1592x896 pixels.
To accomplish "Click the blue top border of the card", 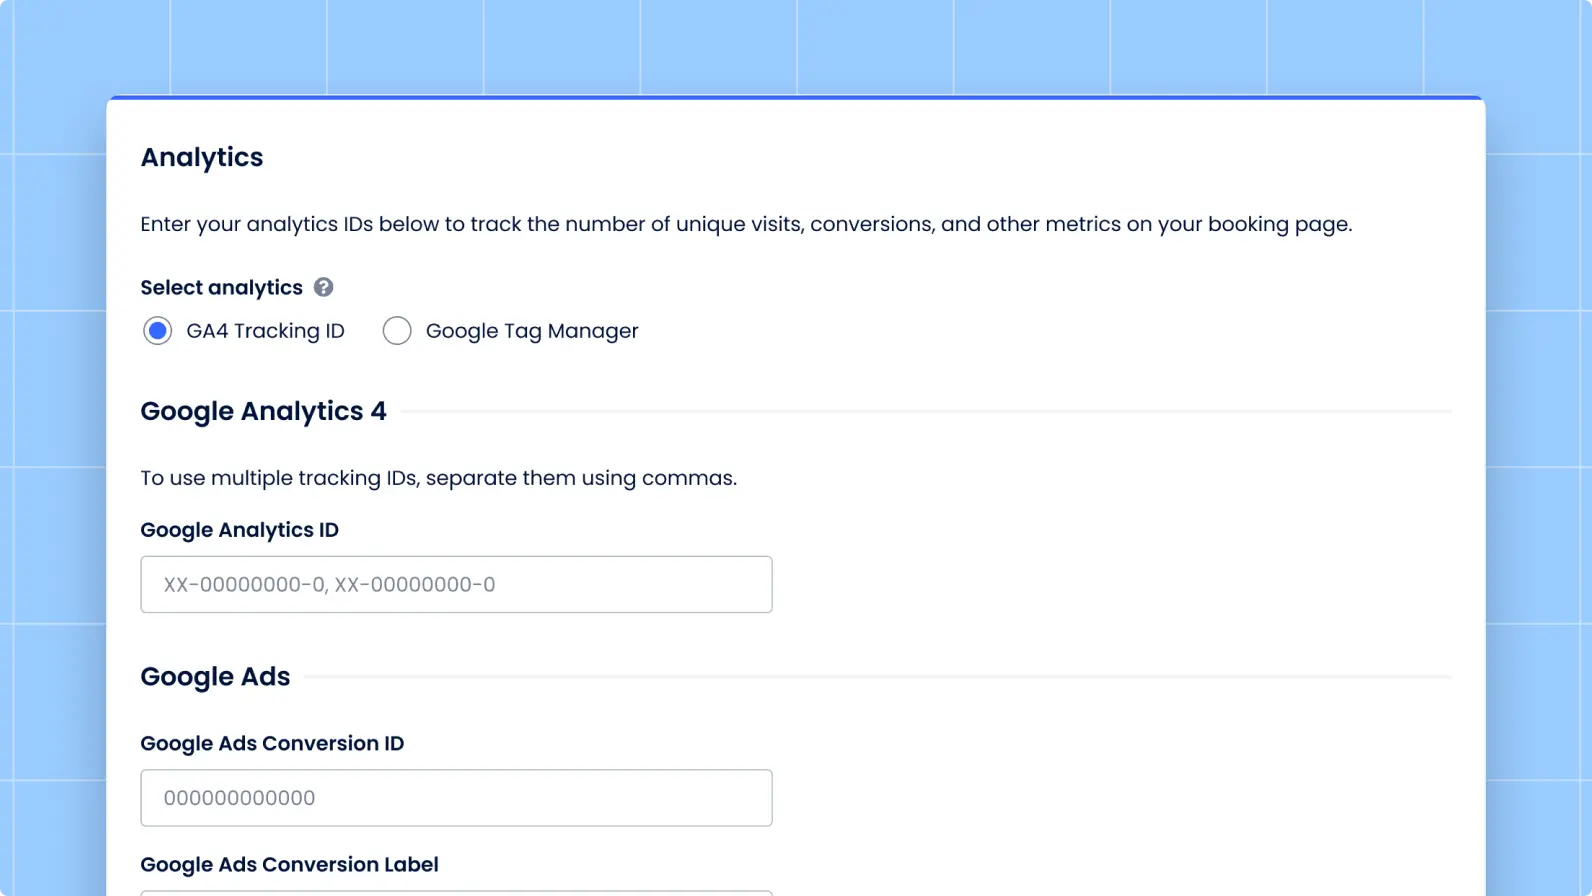I will pos(795,98).
